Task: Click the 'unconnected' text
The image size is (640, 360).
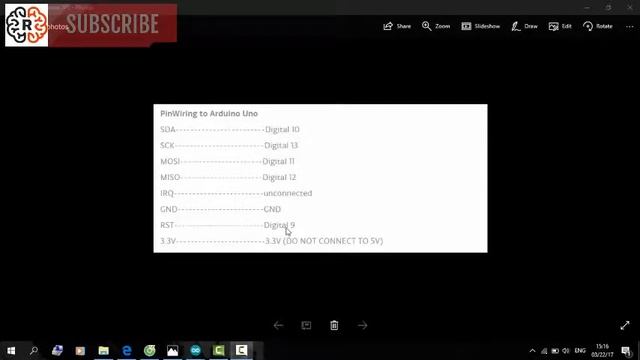Action: [288, 193]
